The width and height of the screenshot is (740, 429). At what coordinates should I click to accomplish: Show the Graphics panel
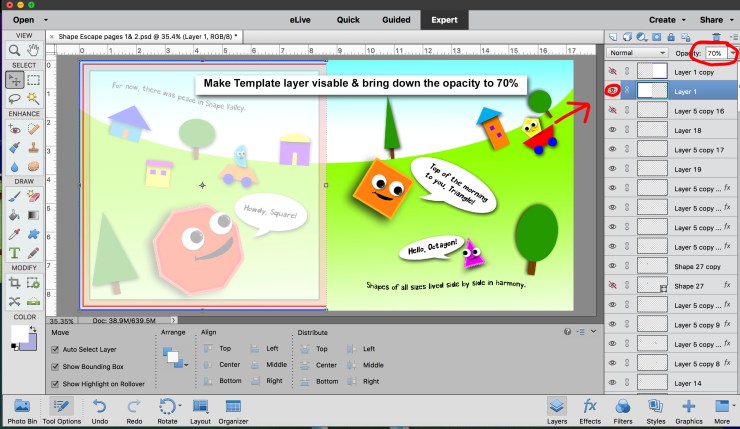688,409
